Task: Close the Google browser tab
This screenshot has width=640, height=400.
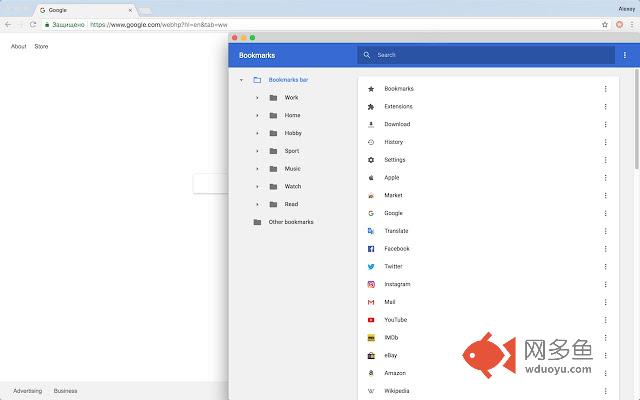Action: 130,10
